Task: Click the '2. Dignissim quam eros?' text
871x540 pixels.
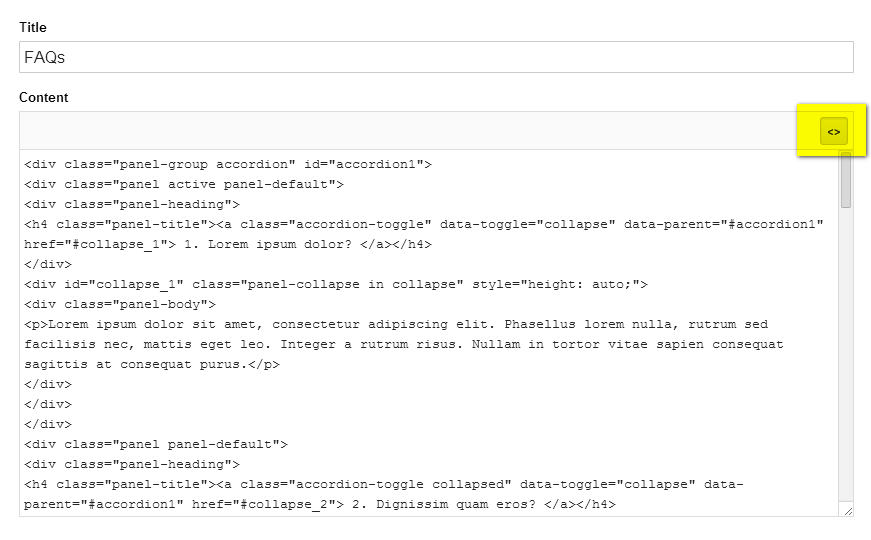Action: [x=443, y=504]
